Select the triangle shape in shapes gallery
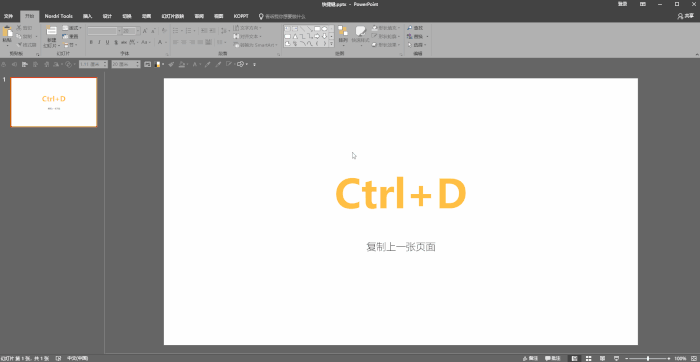Viewport: 700px width, 362px height. click(295, 36)
